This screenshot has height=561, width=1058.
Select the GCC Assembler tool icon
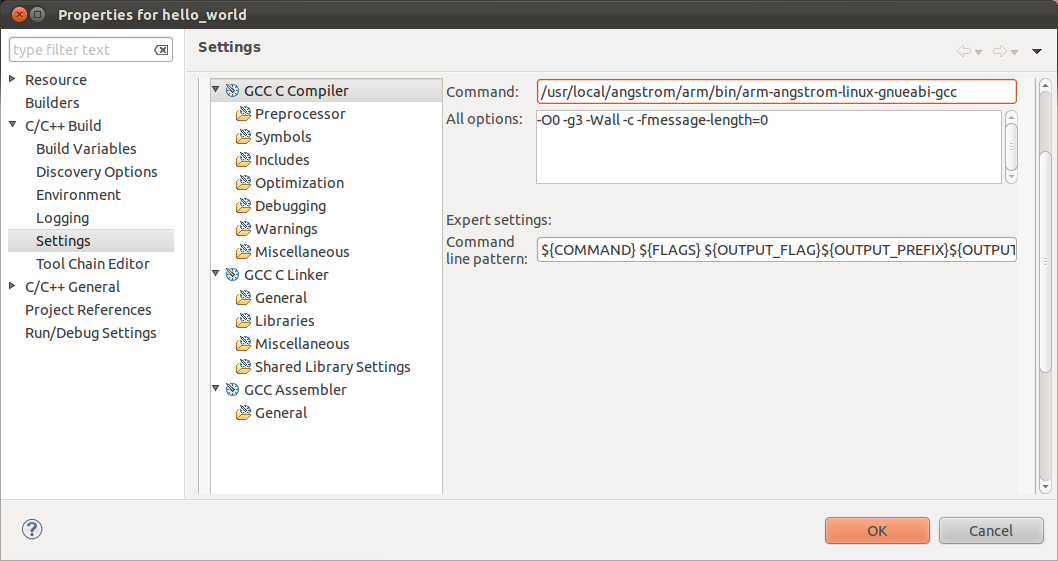[x=233, y=390]
